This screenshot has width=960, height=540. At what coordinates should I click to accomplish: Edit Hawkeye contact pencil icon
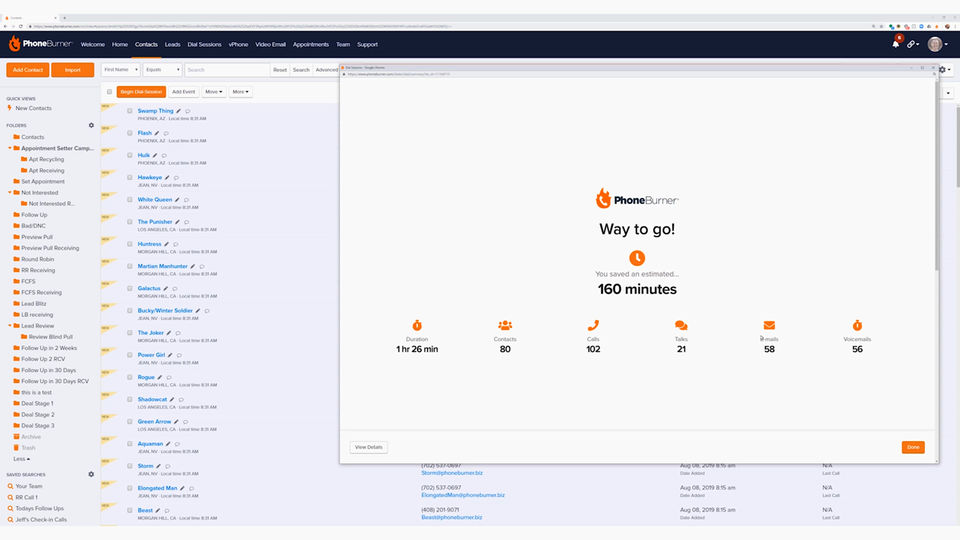[167, 178]
